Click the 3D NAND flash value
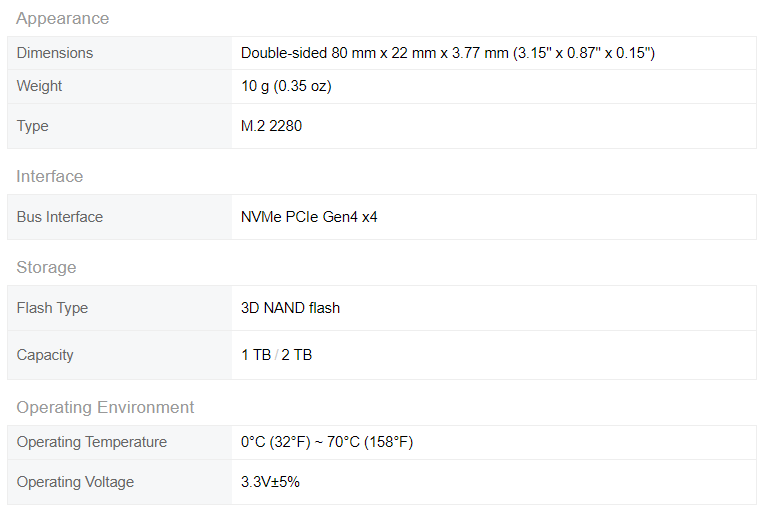Screen dimensions: 764x512 [290, 308]
